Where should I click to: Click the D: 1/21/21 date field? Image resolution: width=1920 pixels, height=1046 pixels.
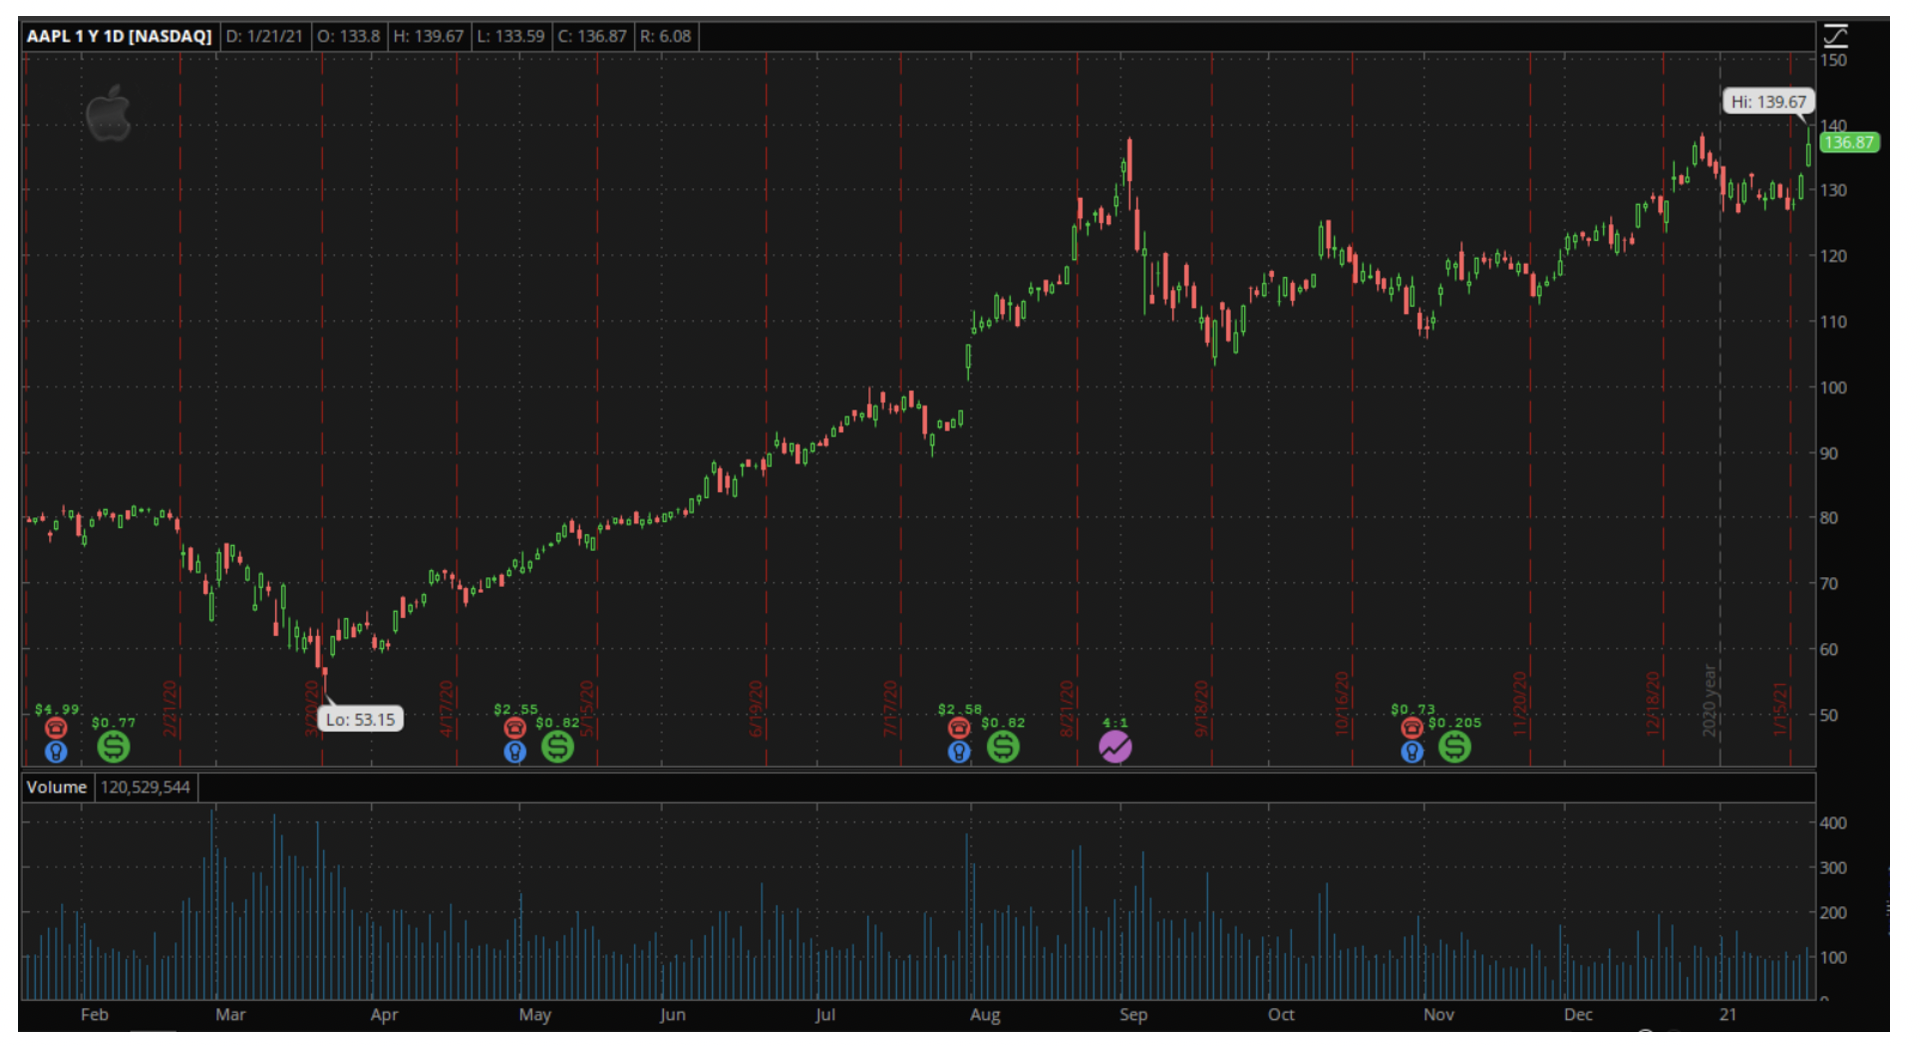(264, 36)
